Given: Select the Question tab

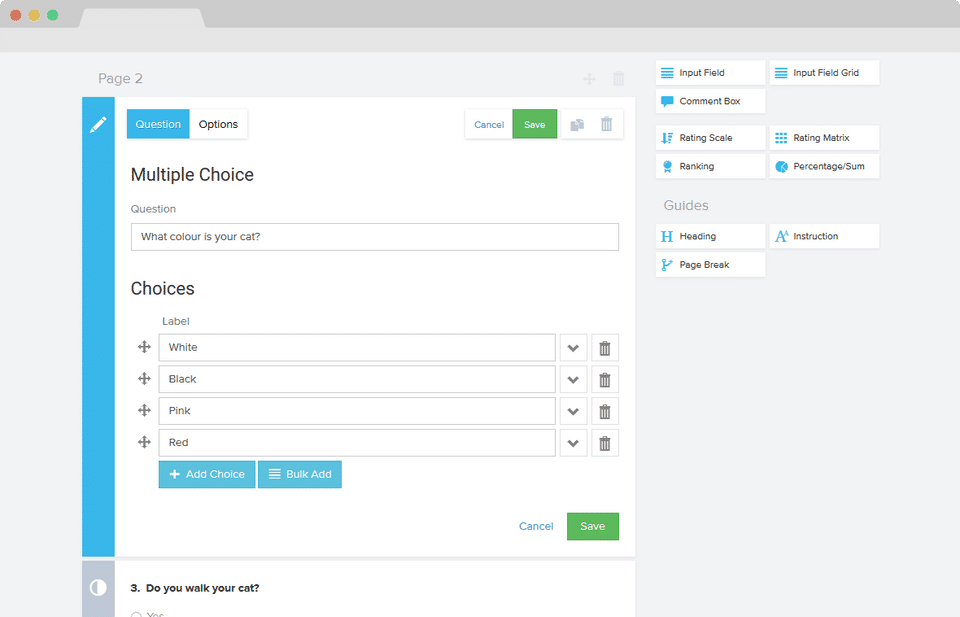Looking at the screenshot, I should [x=158, y=124].
